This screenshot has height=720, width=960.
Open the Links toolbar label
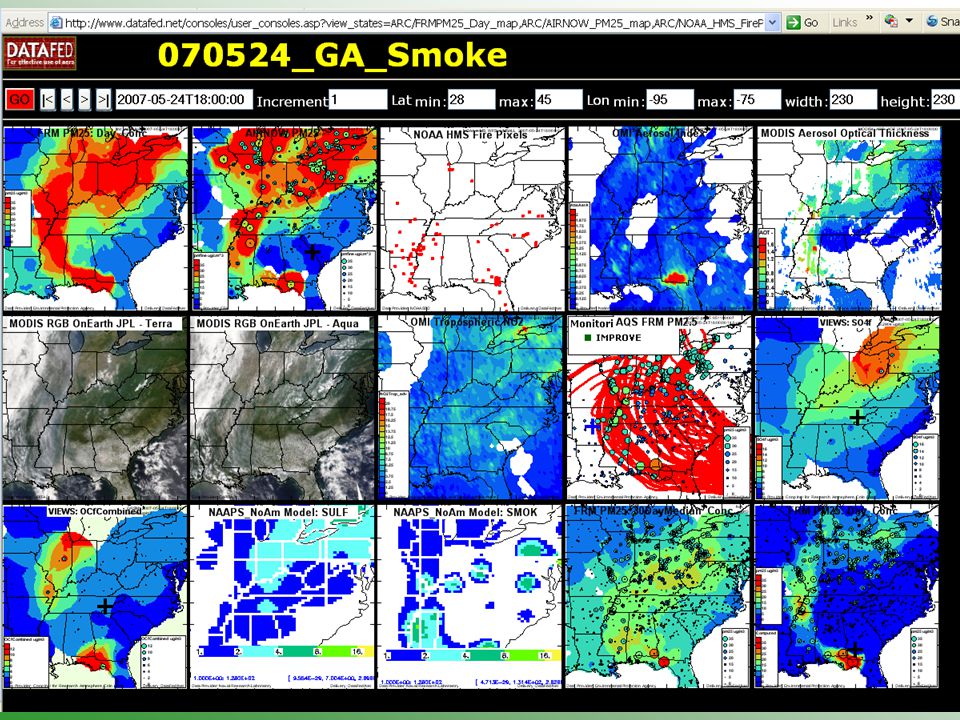[844, 23]
